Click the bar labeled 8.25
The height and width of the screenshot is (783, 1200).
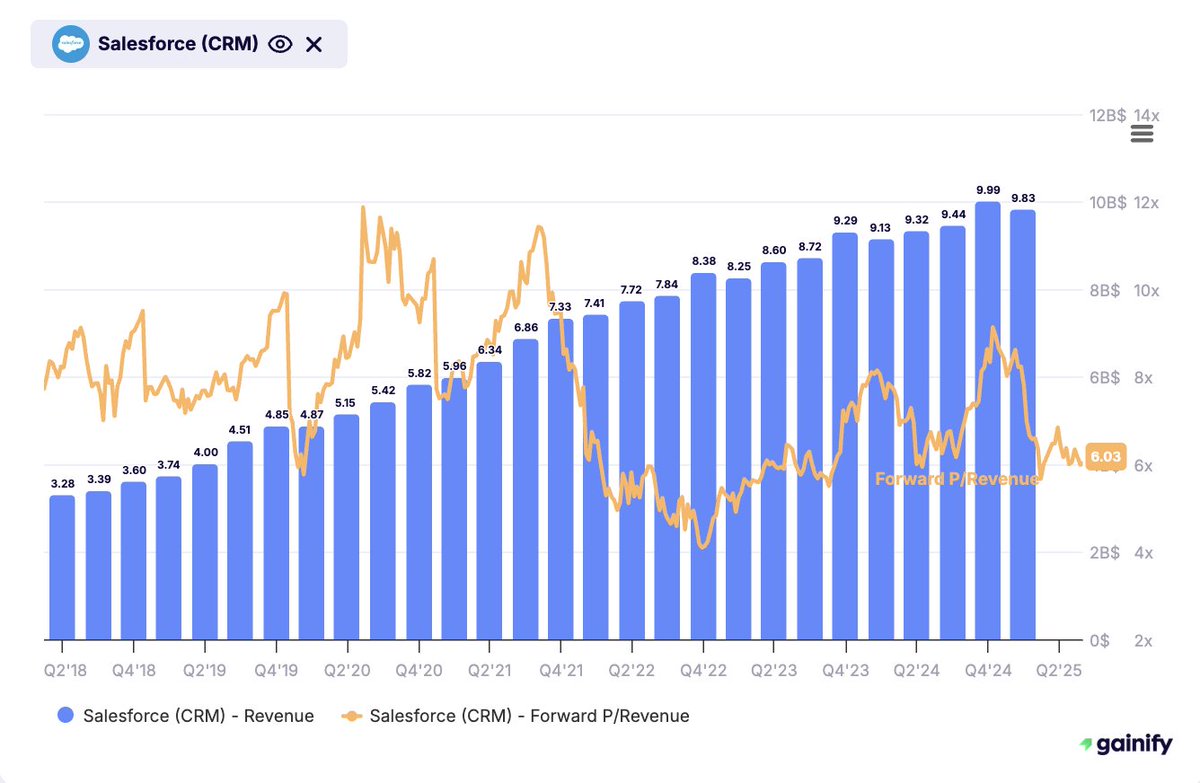click(x=739, y=459)
